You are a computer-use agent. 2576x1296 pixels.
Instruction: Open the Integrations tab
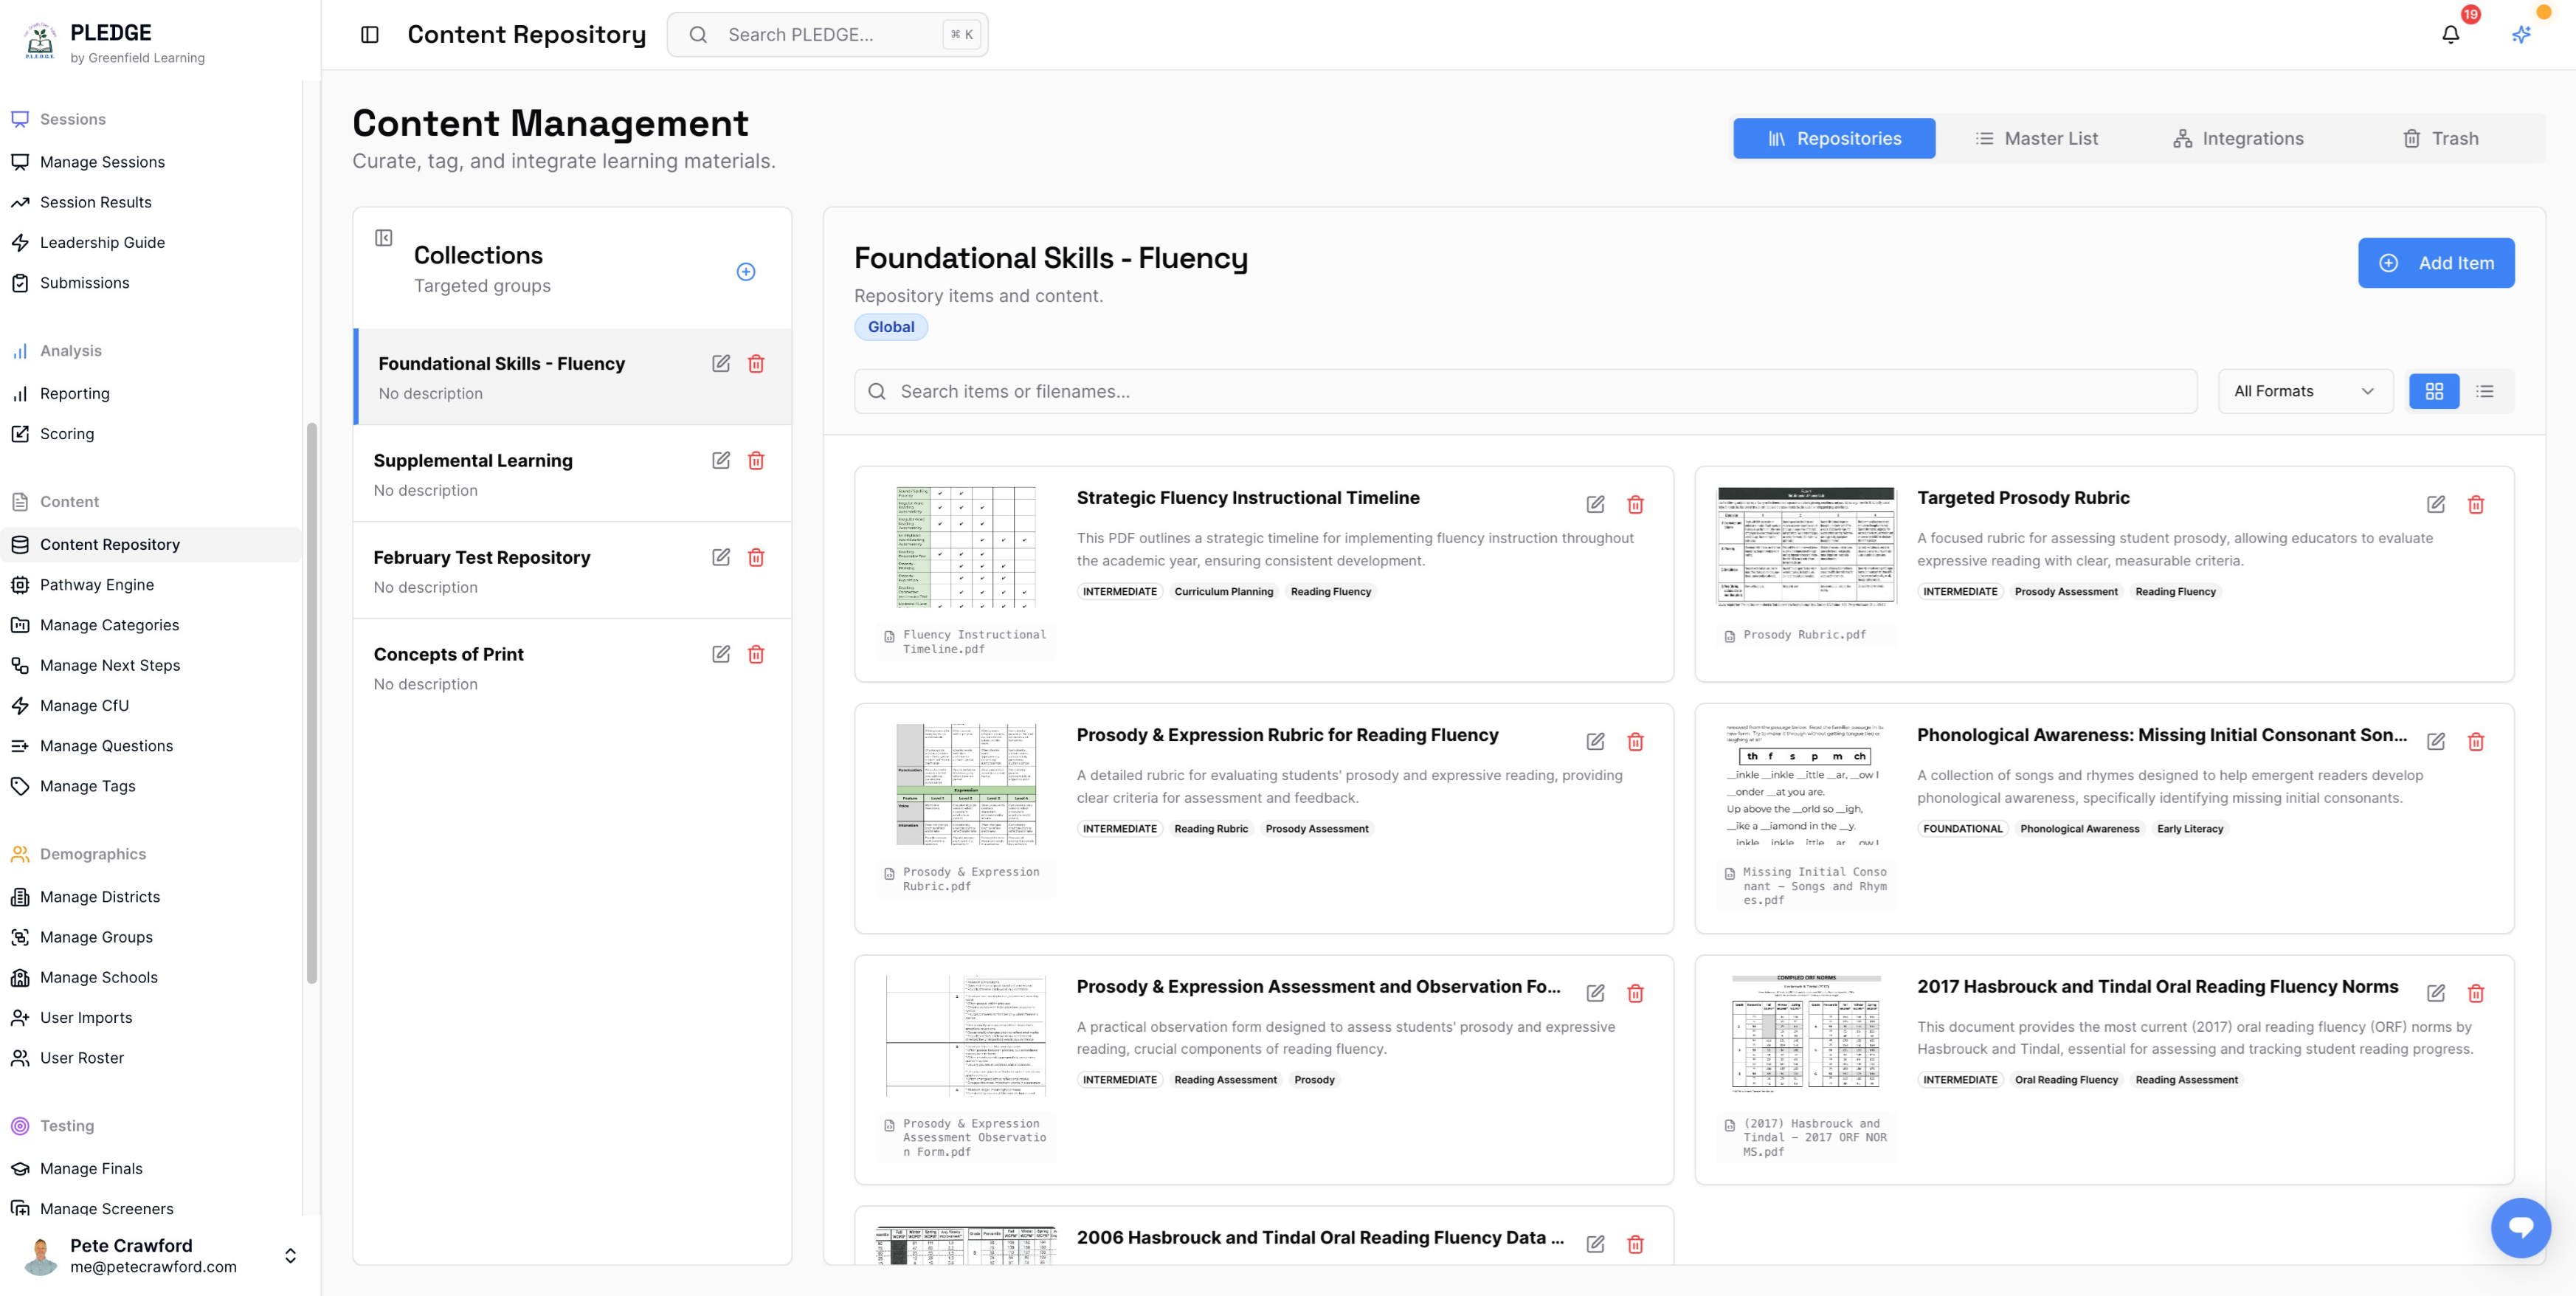(2238, 138)
